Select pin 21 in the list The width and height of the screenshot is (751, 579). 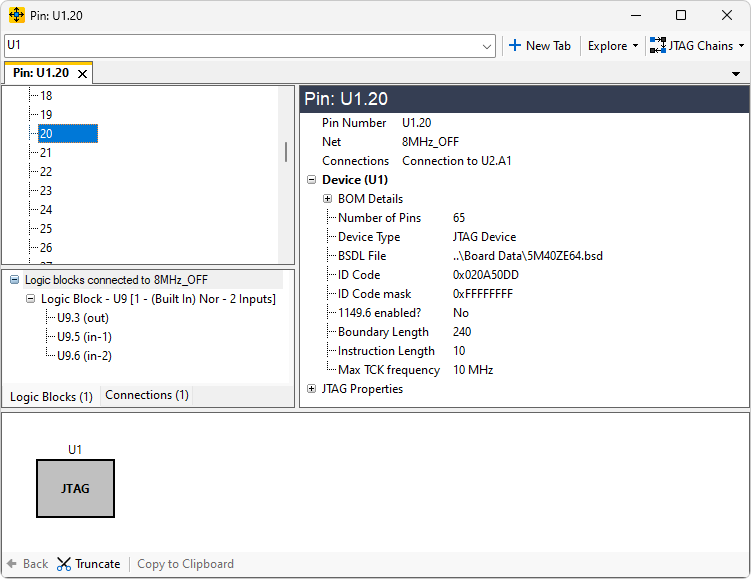(x=46, y=153)
